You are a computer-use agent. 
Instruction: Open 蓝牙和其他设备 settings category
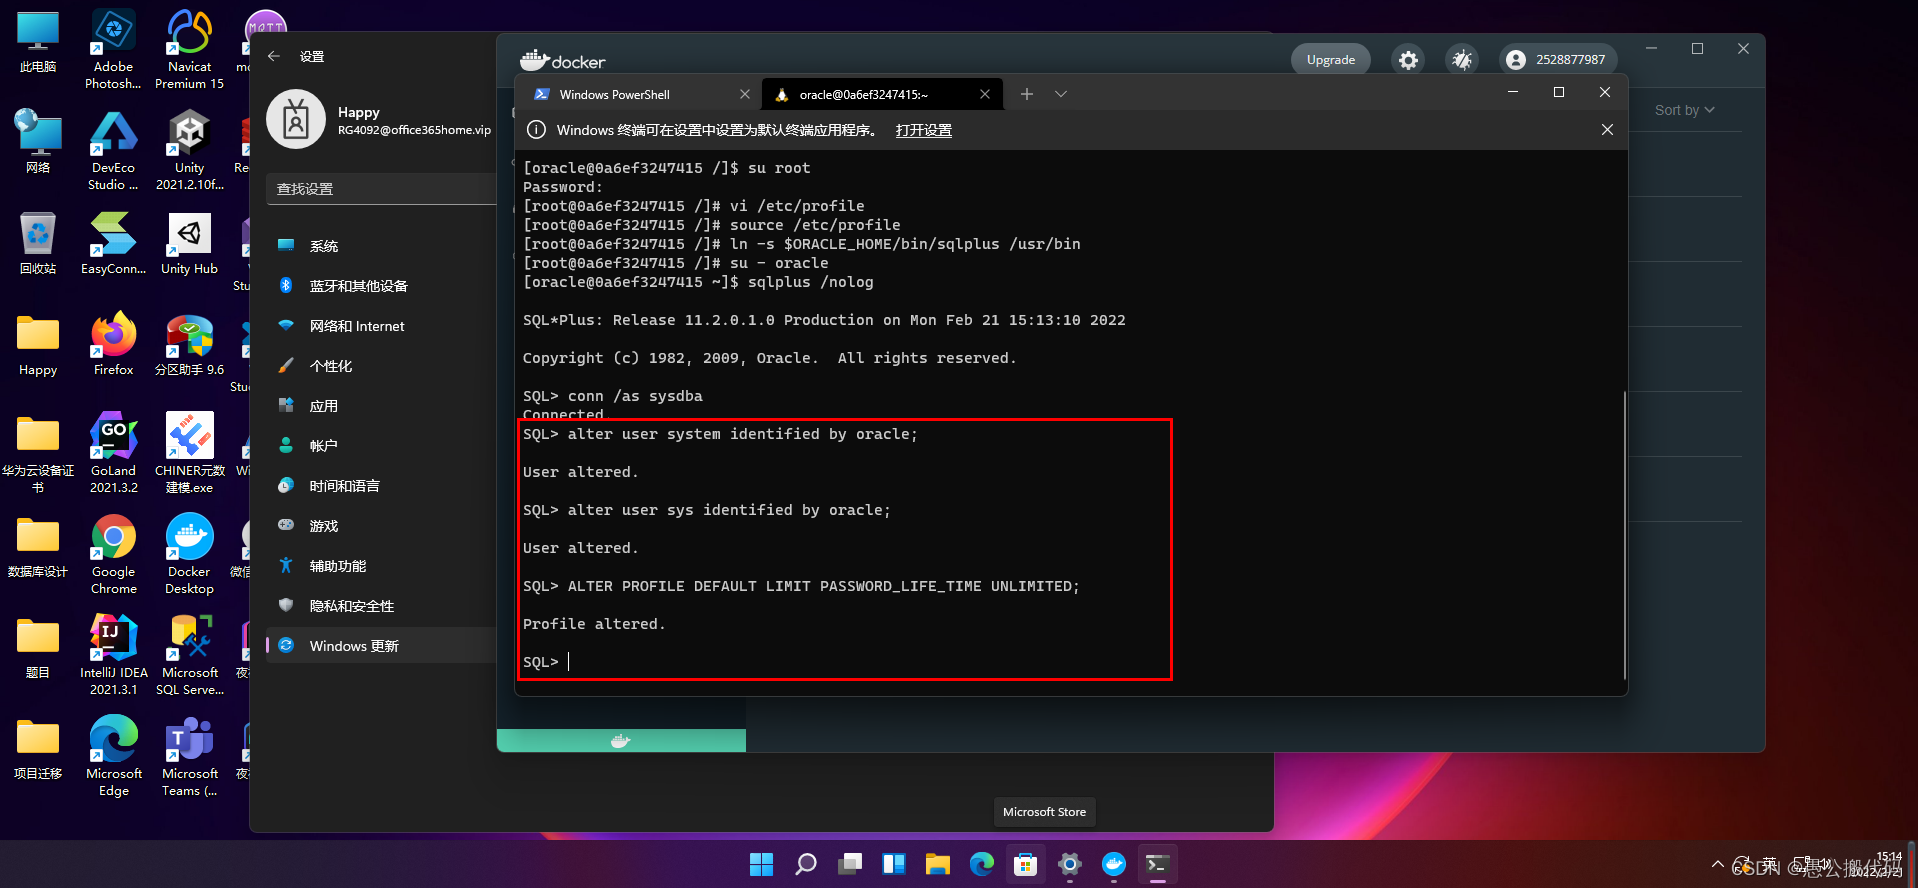point(382,286)
